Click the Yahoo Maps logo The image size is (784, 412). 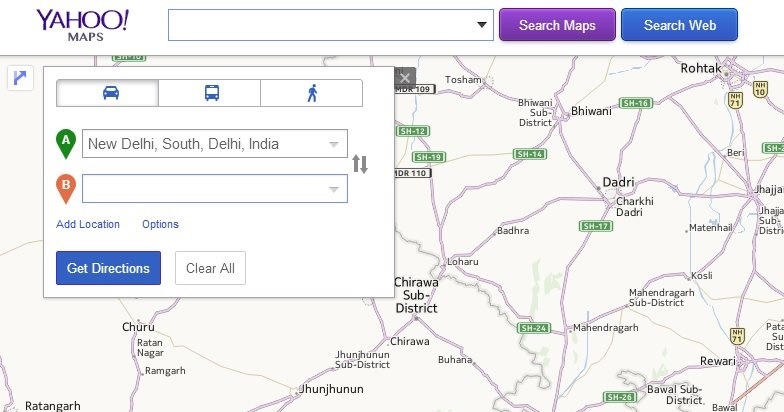82,25
